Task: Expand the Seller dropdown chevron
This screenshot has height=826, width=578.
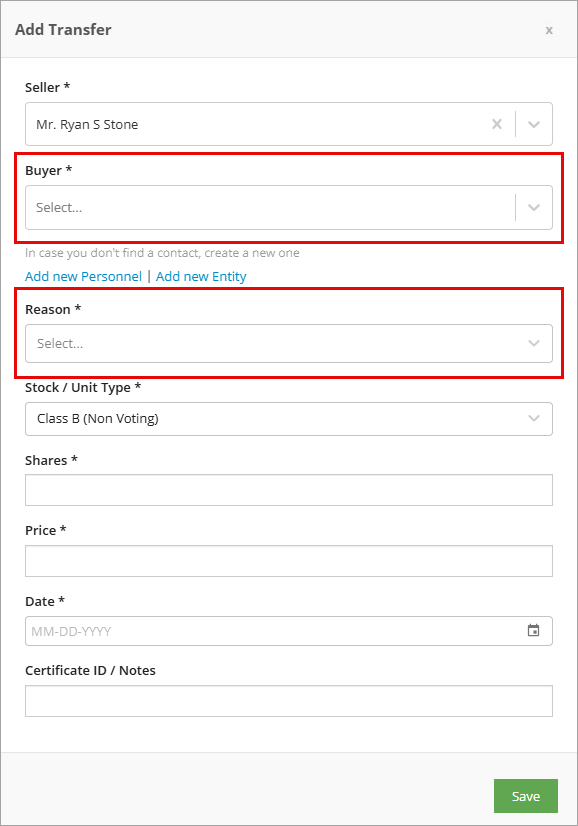Action: 534,124
